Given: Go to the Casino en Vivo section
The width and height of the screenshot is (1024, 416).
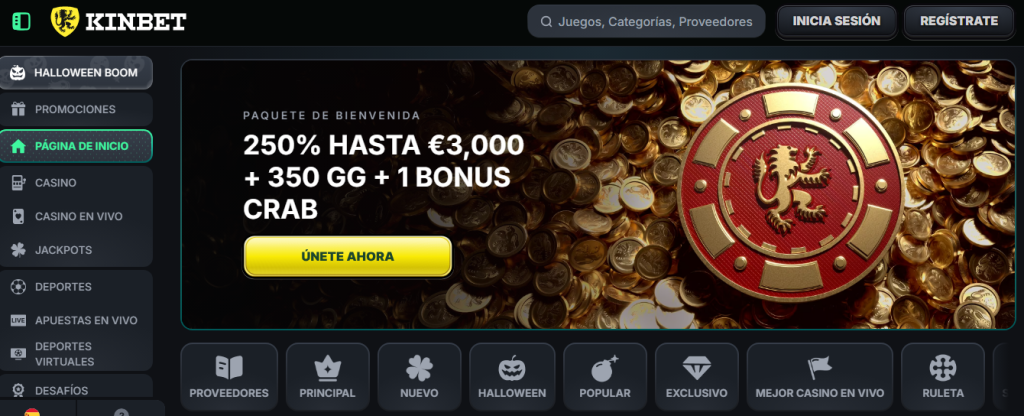Looking at the screenshot, I should [76, 216].
